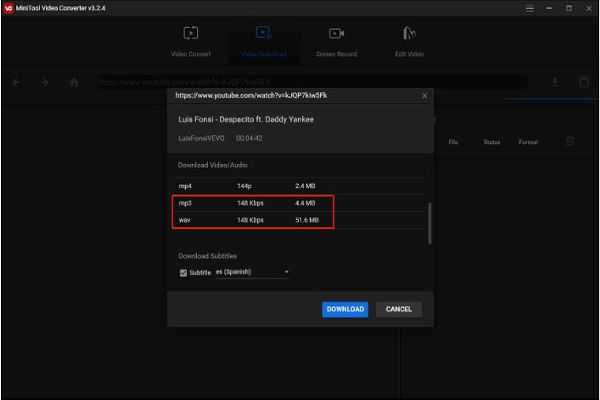Click the File column header
This screenshot has width=600, height=400.
pyautogui.click(x=453, y=142)
